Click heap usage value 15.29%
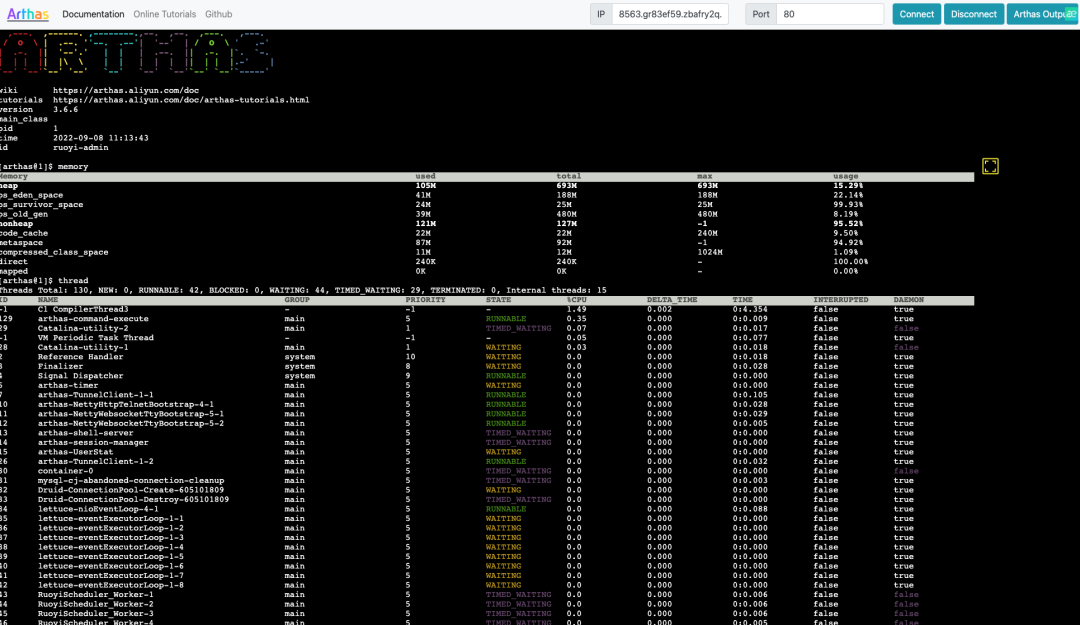This screenshot has height=625, width=1080. (848, 185)
